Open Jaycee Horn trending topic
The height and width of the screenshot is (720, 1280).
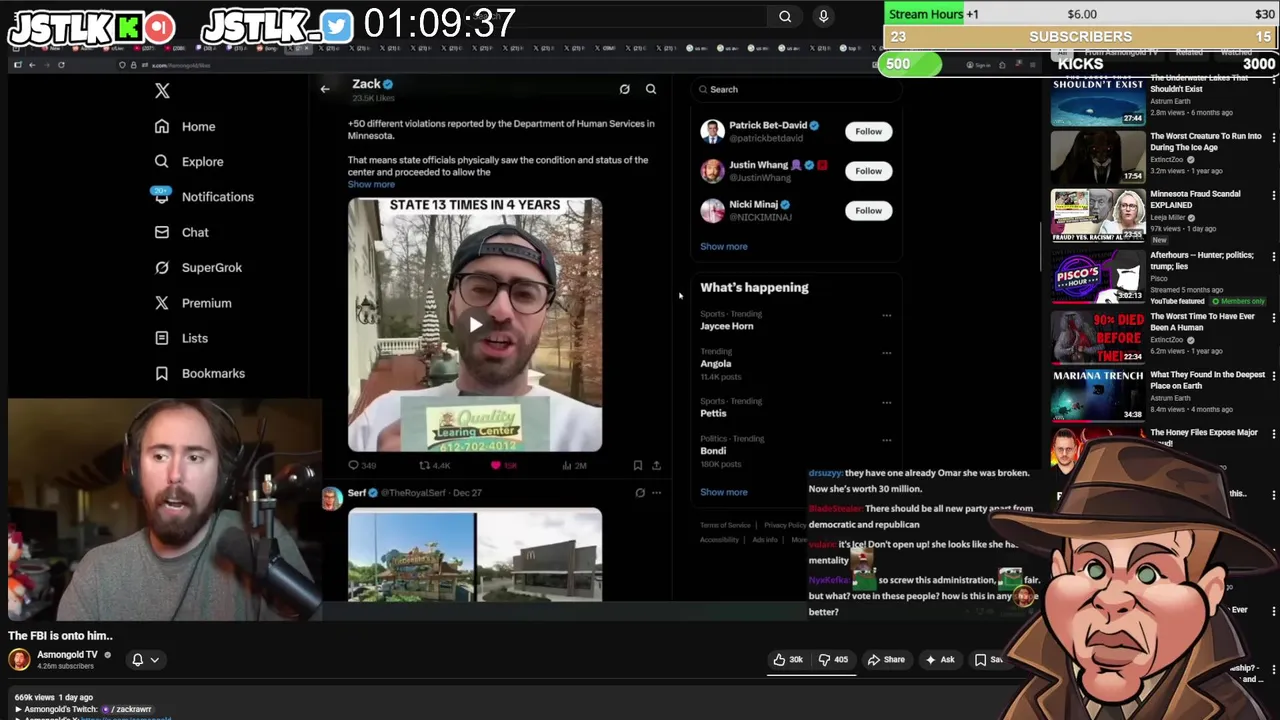tap(727, 326)
